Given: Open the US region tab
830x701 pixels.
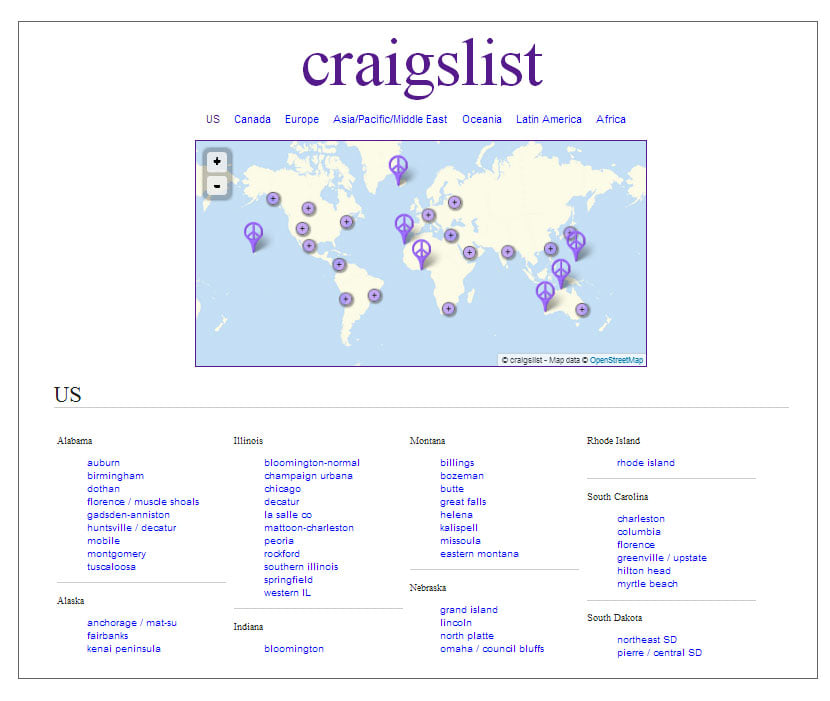Looking at the screenshot, I should (x=213, y=119).
